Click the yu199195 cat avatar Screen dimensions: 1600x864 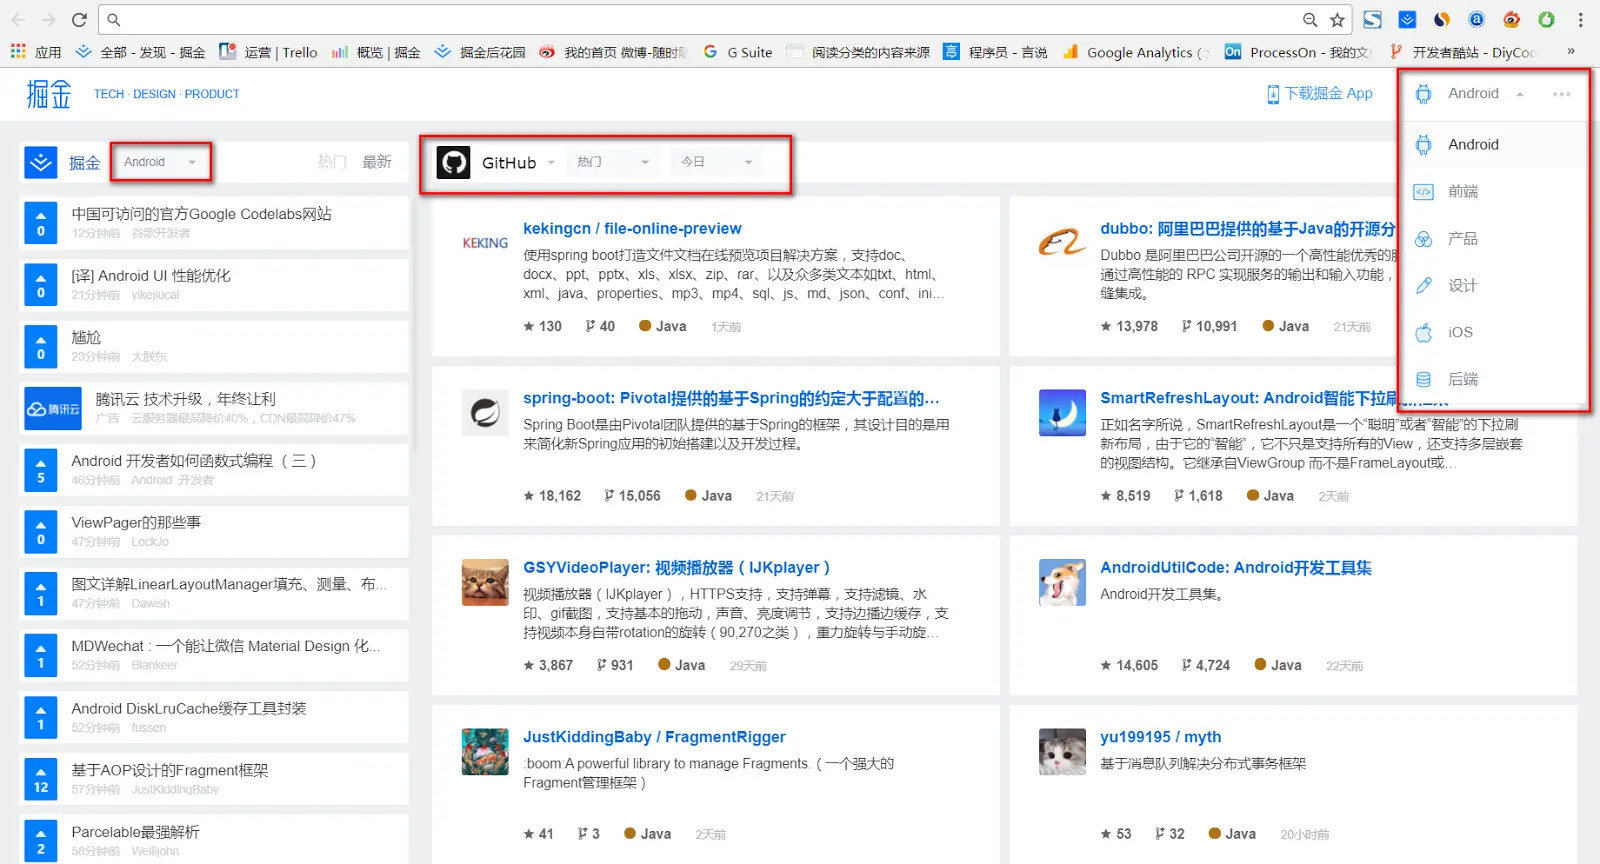(x=1062, y=752)
